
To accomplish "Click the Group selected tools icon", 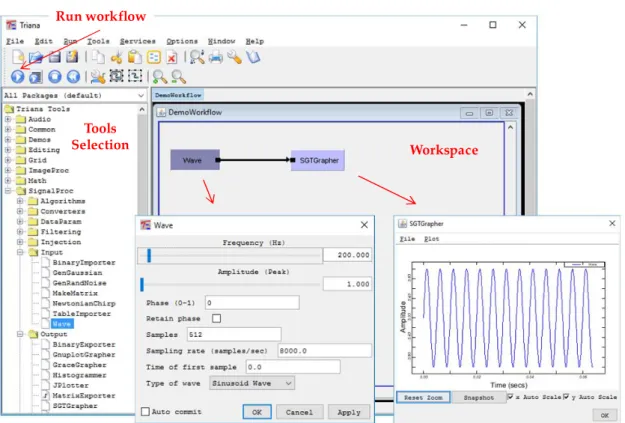I will [116, 76].
